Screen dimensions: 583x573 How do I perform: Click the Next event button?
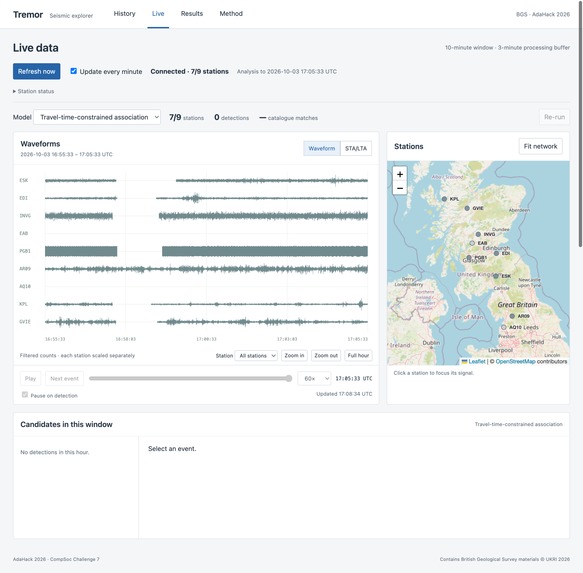64,379
